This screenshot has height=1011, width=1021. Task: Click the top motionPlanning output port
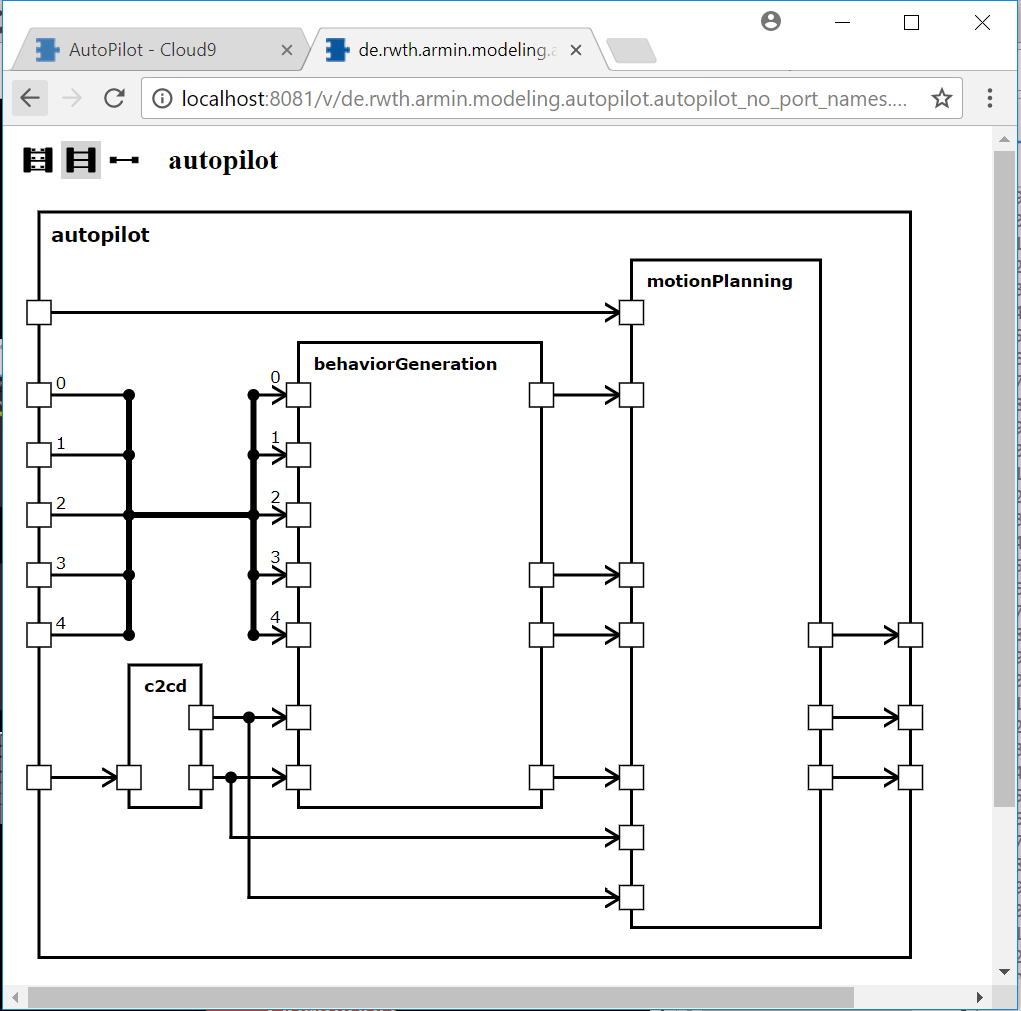pyautogui.click(x=820, y=635)
